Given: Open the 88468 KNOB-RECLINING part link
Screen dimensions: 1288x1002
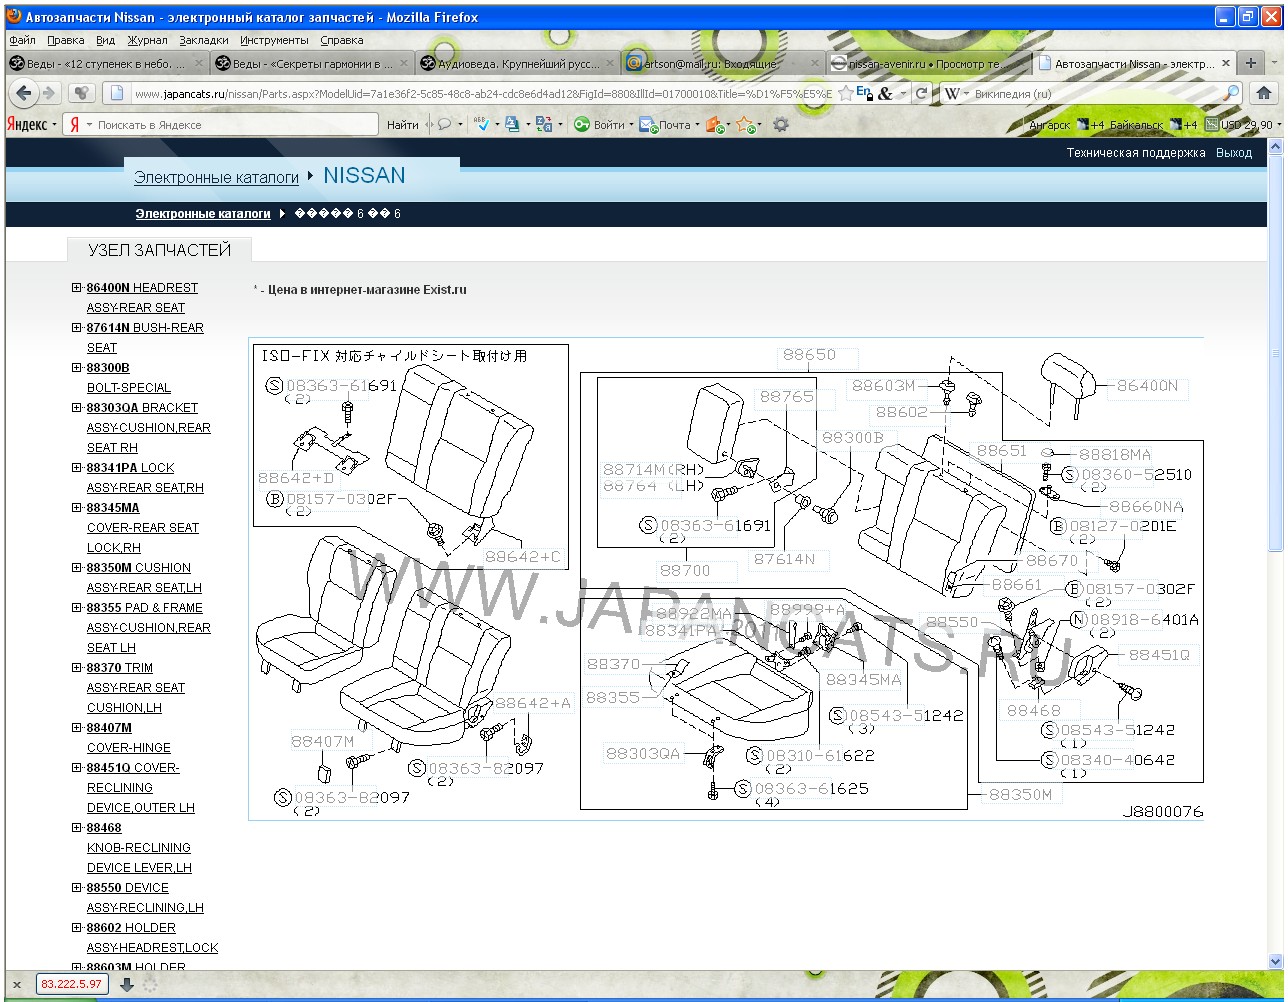Looking at the screenshot, I should click(x=139, y=847).
